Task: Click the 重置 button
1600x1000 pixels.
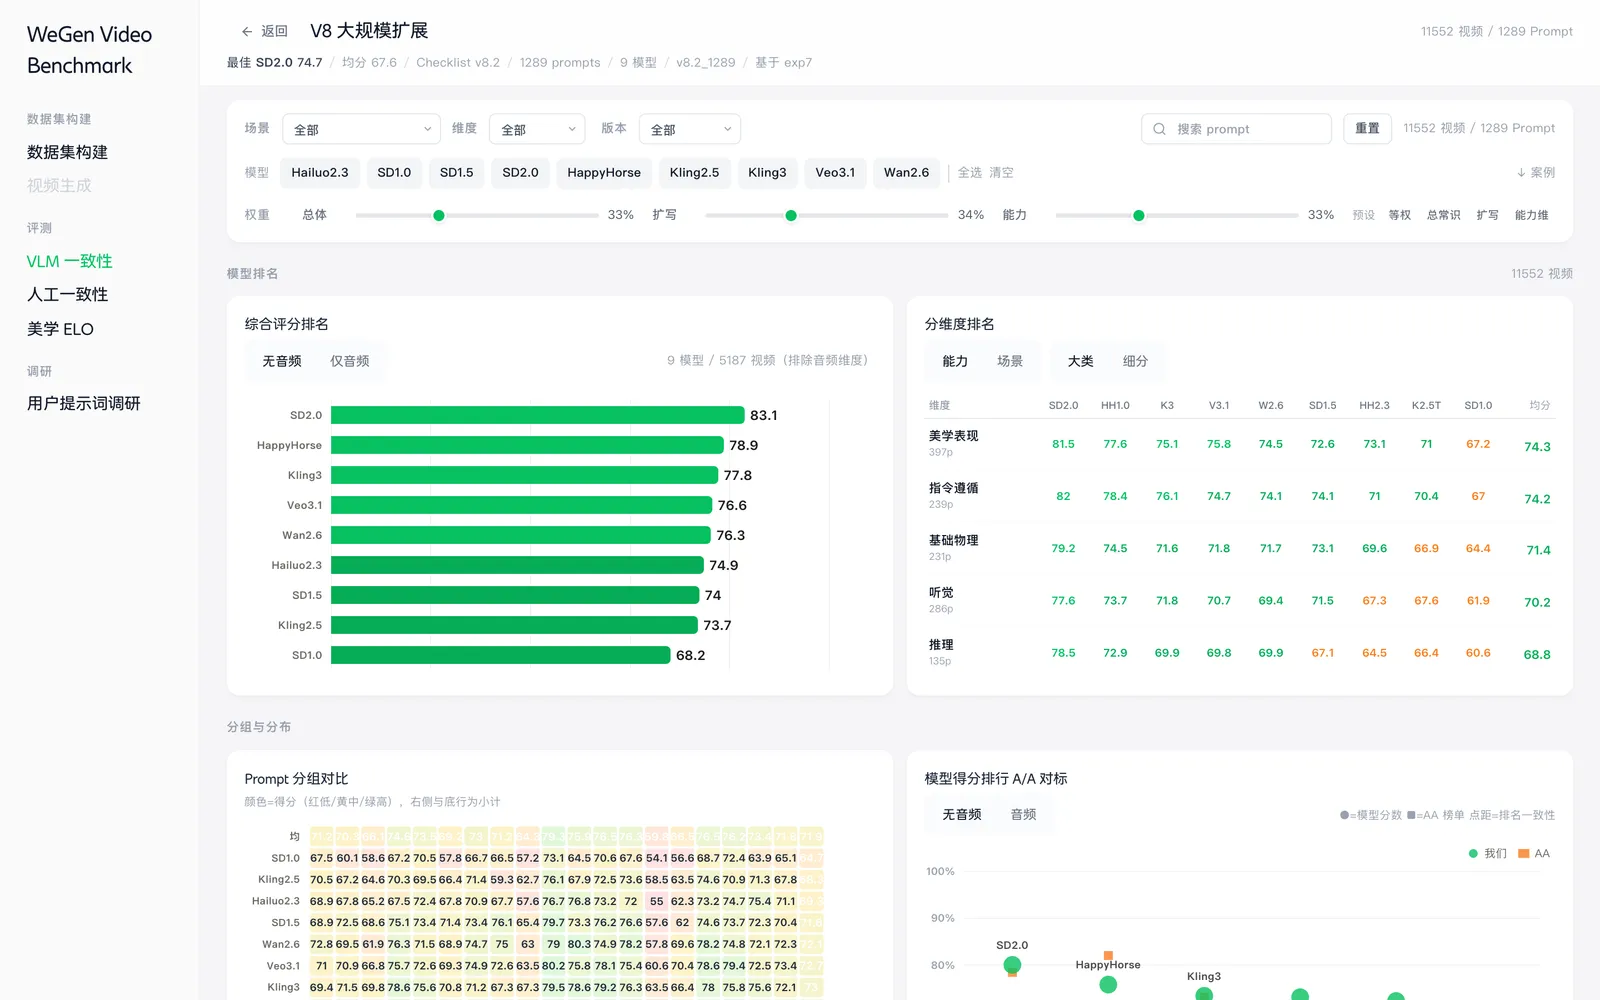Action: 1367,128
